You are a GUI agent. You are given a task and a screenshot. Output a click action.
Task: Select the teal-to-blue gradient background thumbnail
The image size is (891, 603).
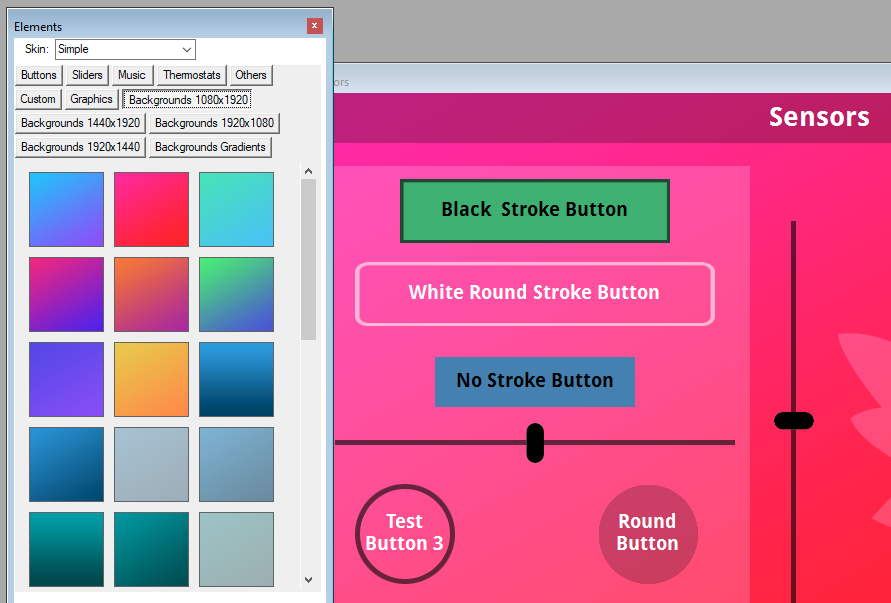click(x=236, y=209)
